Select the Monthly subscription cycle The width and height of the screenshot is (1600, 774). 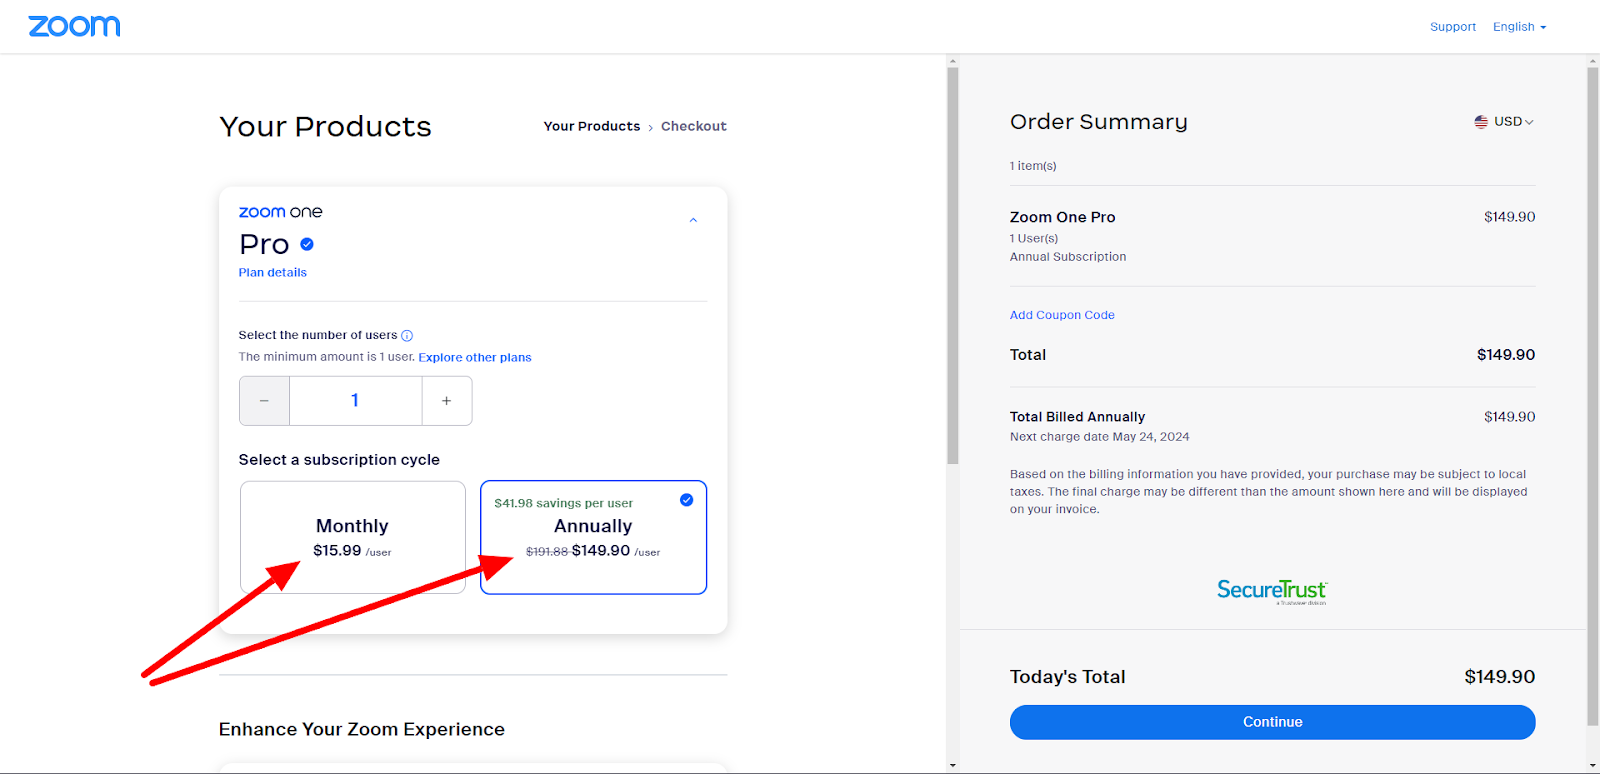tap(352, 537)
